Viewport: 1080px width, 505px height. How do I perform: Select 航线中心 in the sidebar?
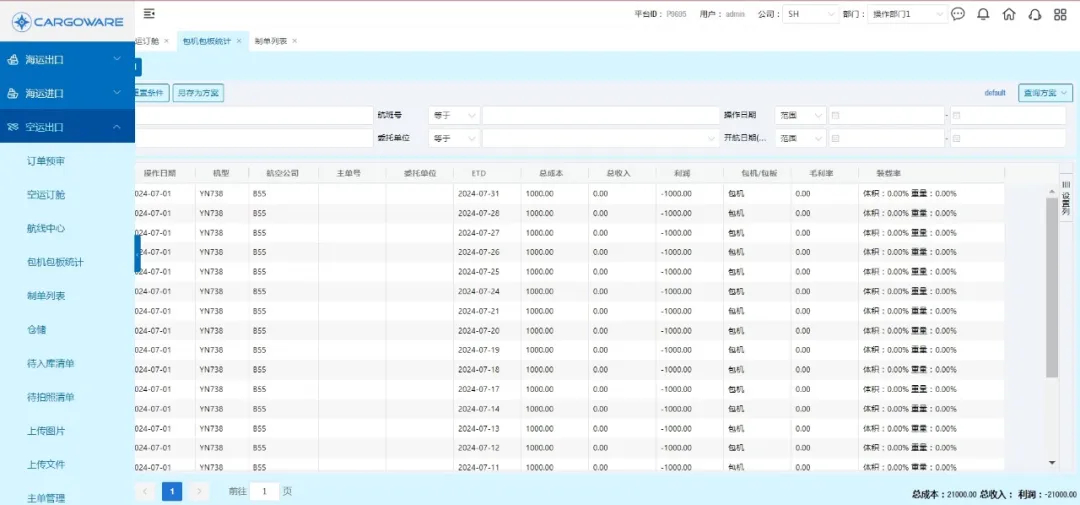[x=46, y=228]
